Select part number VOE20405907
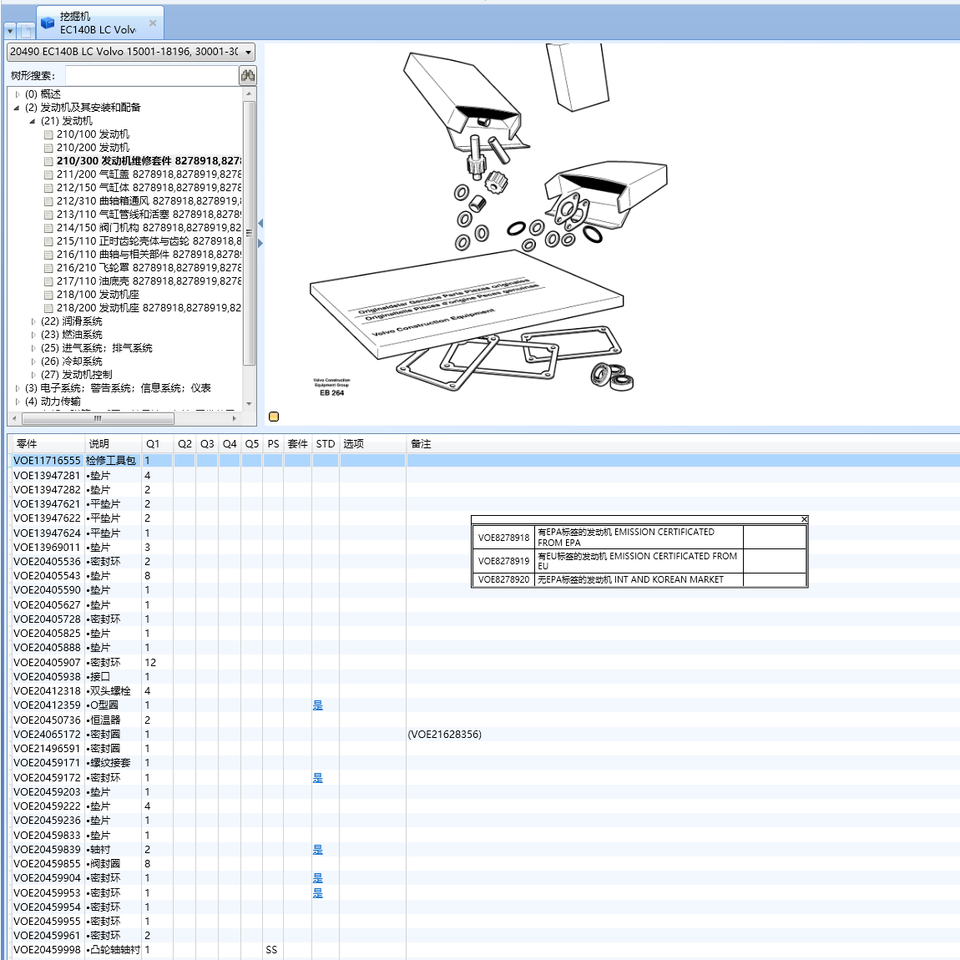 (x=47, y=662)
